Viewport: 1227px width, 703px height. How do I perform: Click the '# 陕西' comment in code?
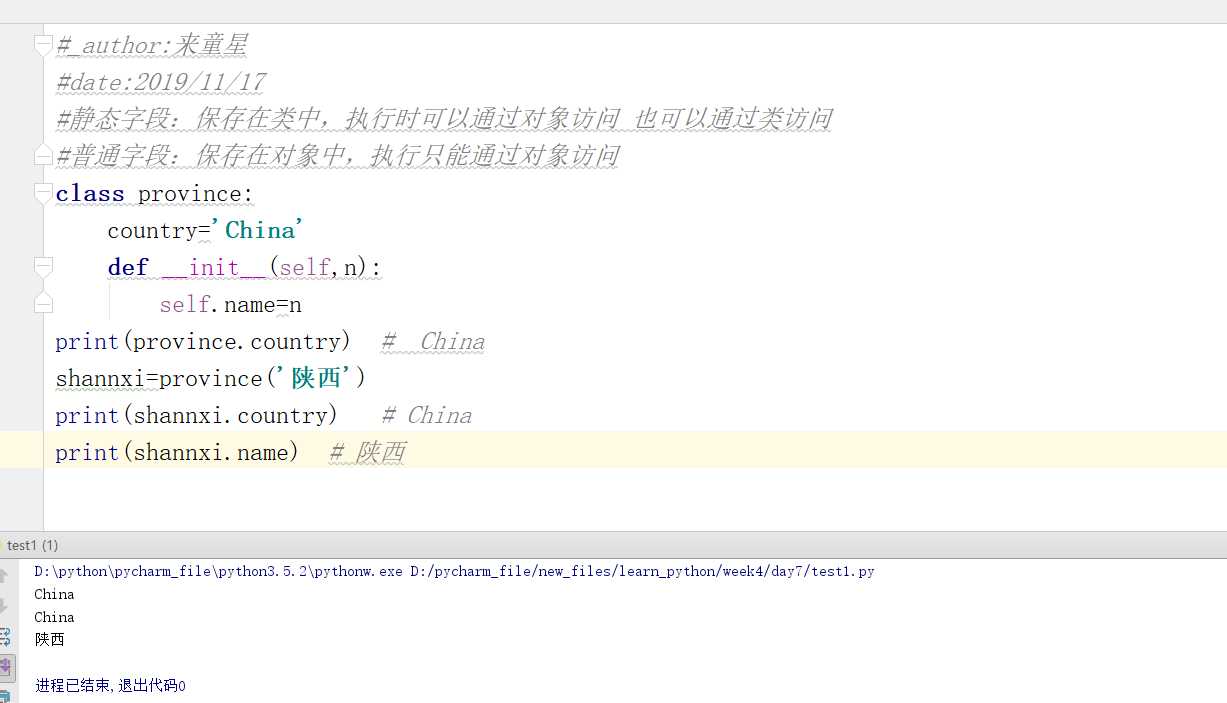pyautogui.click(x=367, y=452)
